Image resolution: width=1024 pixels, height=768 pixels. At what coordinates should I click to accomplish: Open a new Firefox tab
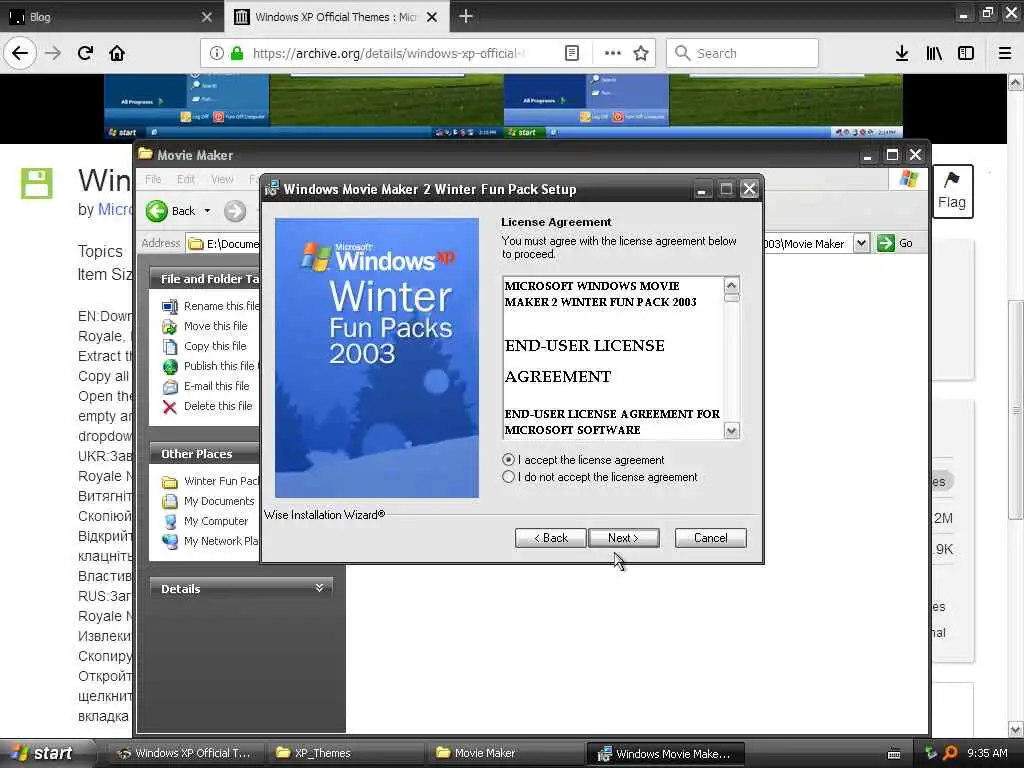466,16
